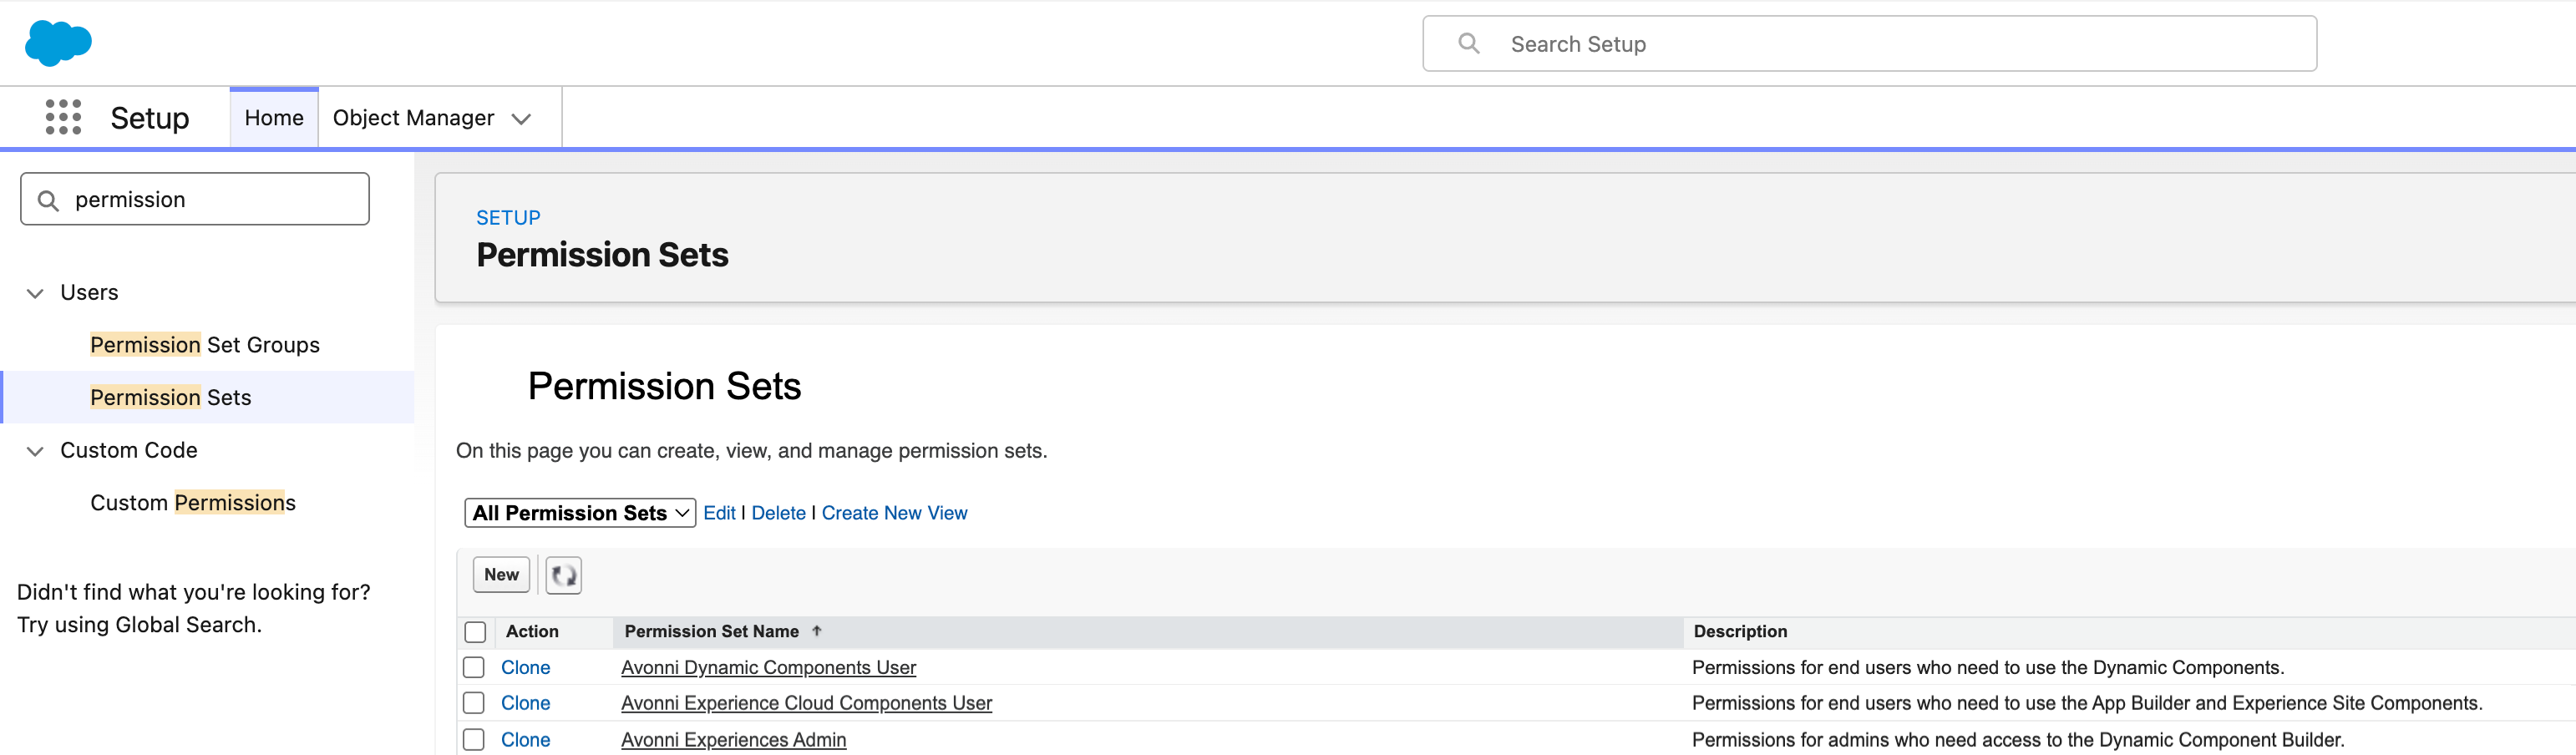2576x755 pixels.
Task: Toggle the select-all checkbox in table header
Action: coord(475,632)
